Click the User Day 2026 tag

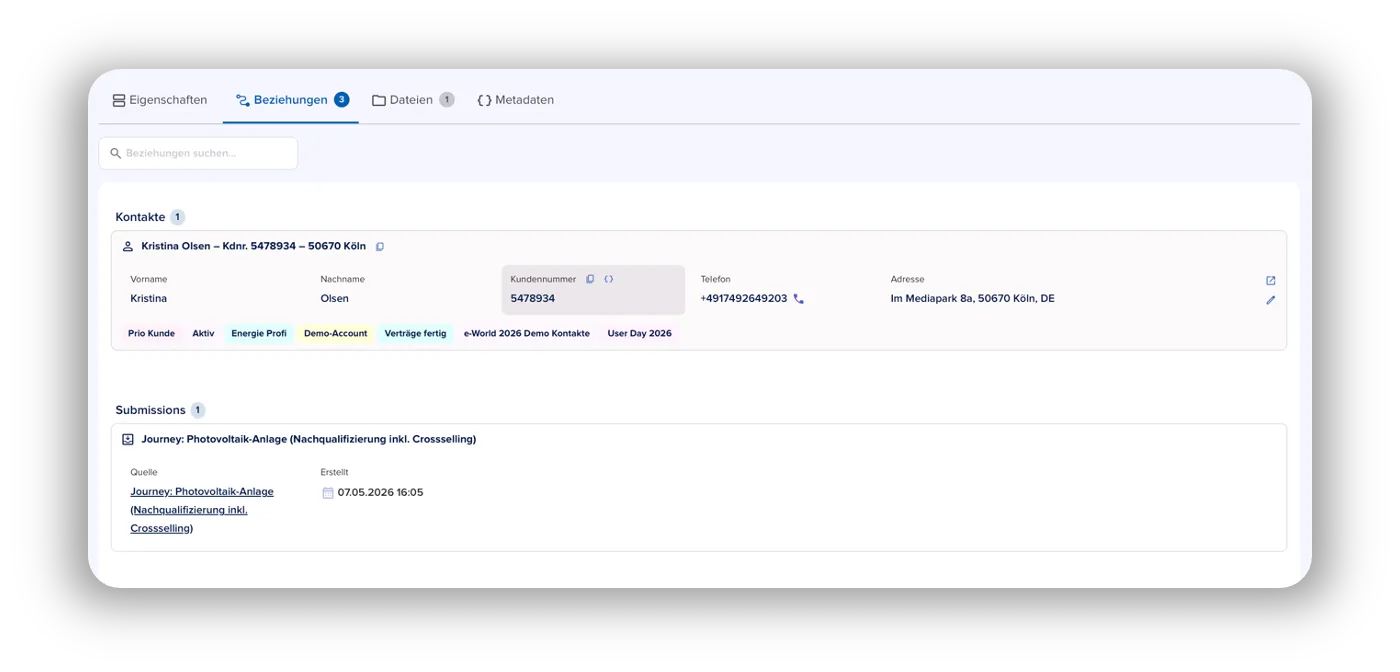(640, 333)
